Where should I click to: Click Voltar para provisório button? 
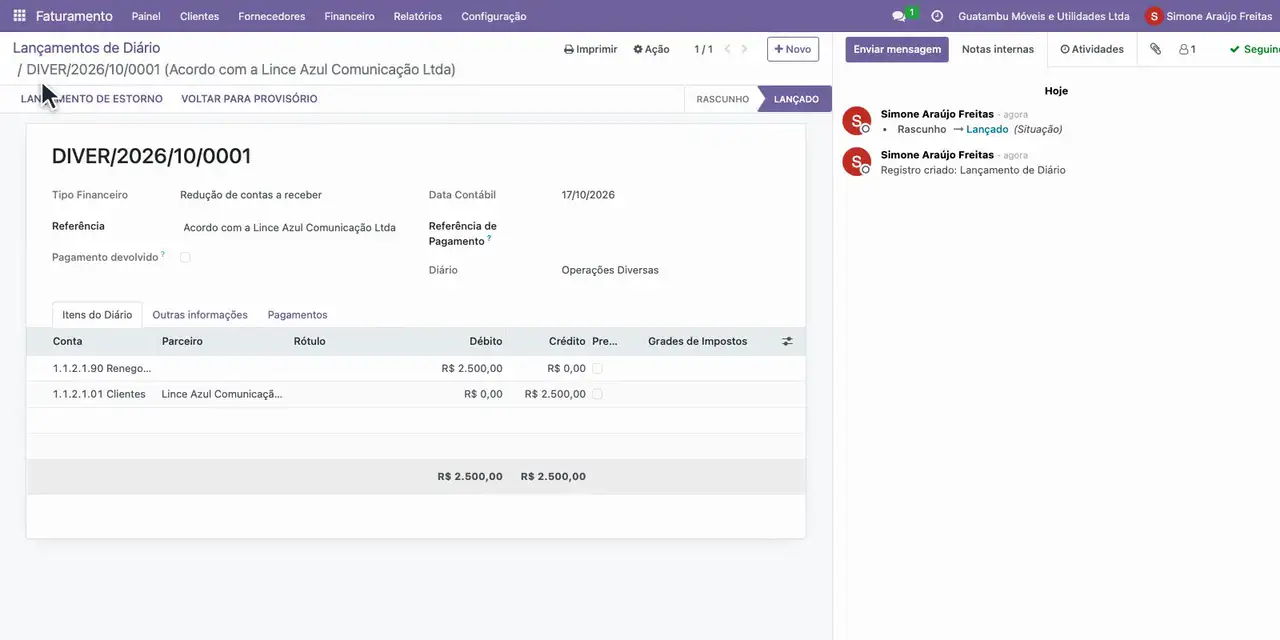[249, 99]
